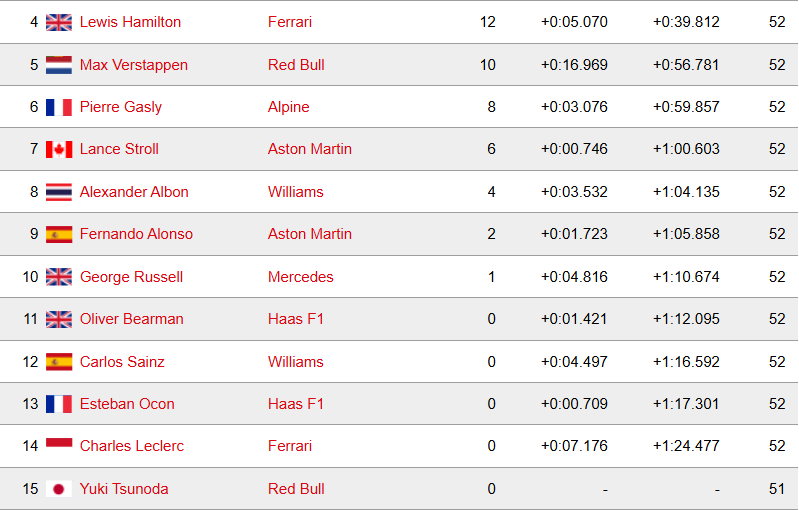Open Haas F1 link in Bearman's row
The width and height of the screenshot is (799, 510).
click(x=296, y=319)
